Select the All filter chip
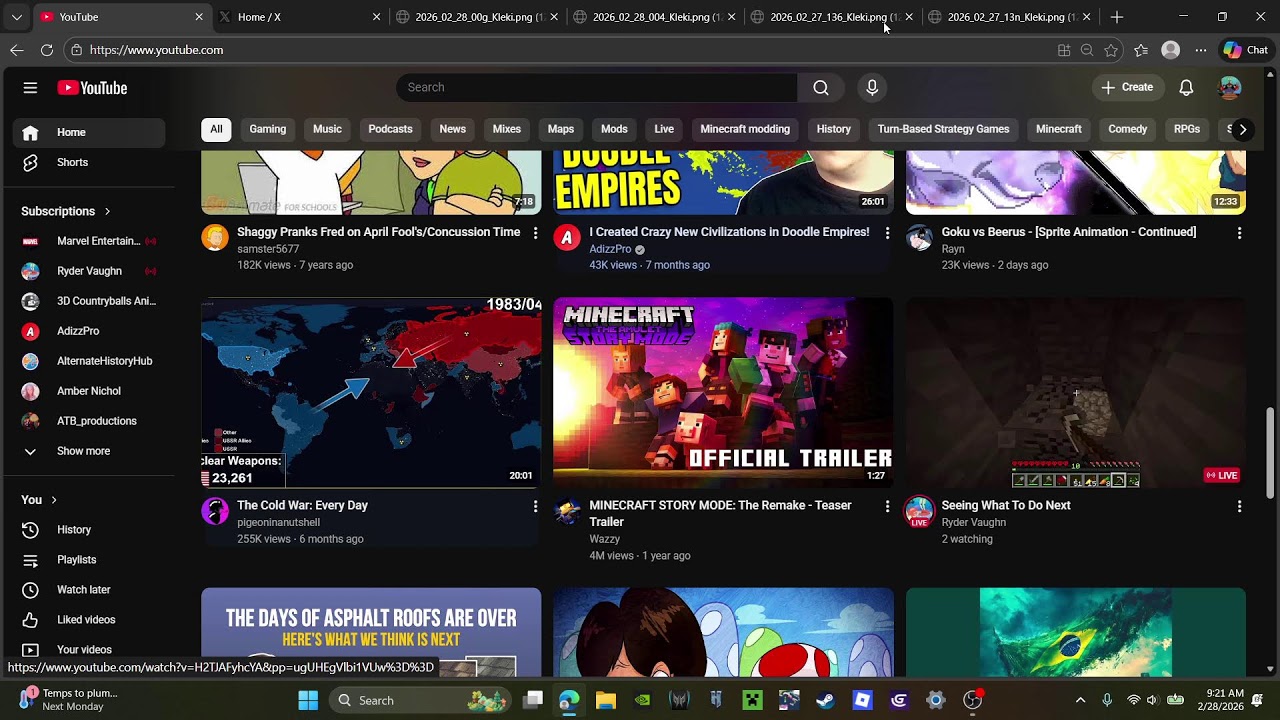 pyautogui.click(x=216, y=129)
